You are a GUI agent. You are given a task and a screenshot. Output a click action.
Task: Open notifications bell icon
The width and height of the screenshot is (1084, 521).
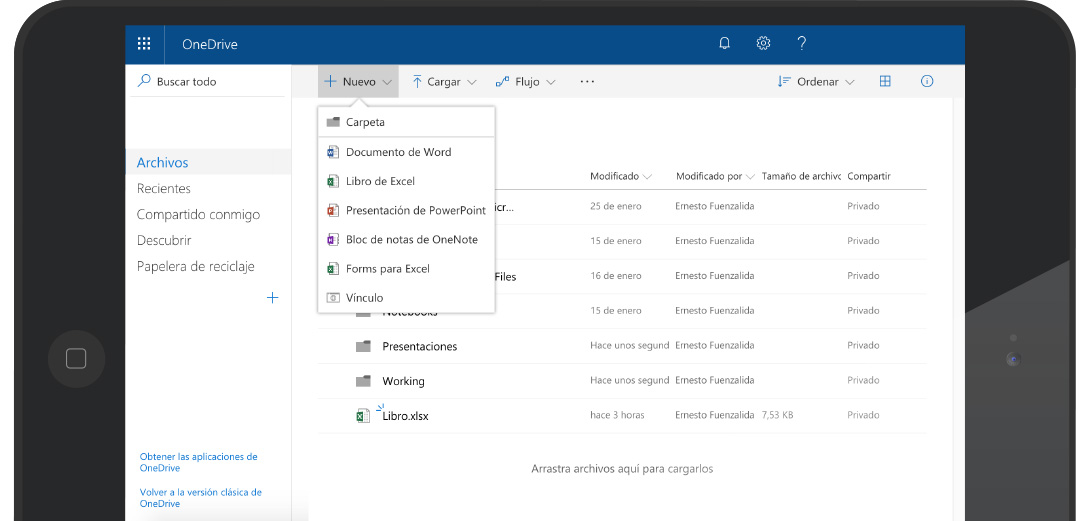pyautogui.click(x=725, y=44)
